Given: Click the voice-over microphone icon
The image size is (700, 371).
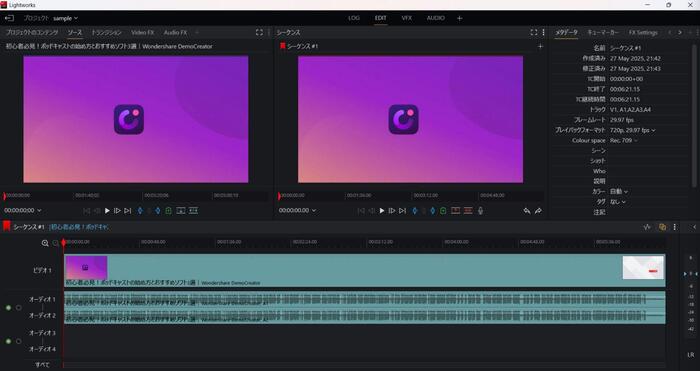Looking at the screenshot, I should [x=480, y=211].
